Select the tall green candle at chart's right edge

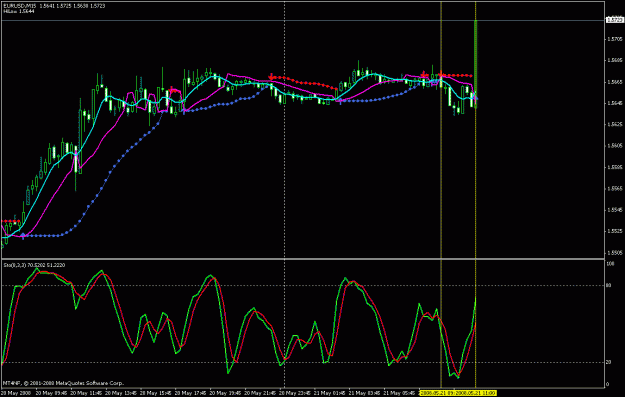(476, 64)
